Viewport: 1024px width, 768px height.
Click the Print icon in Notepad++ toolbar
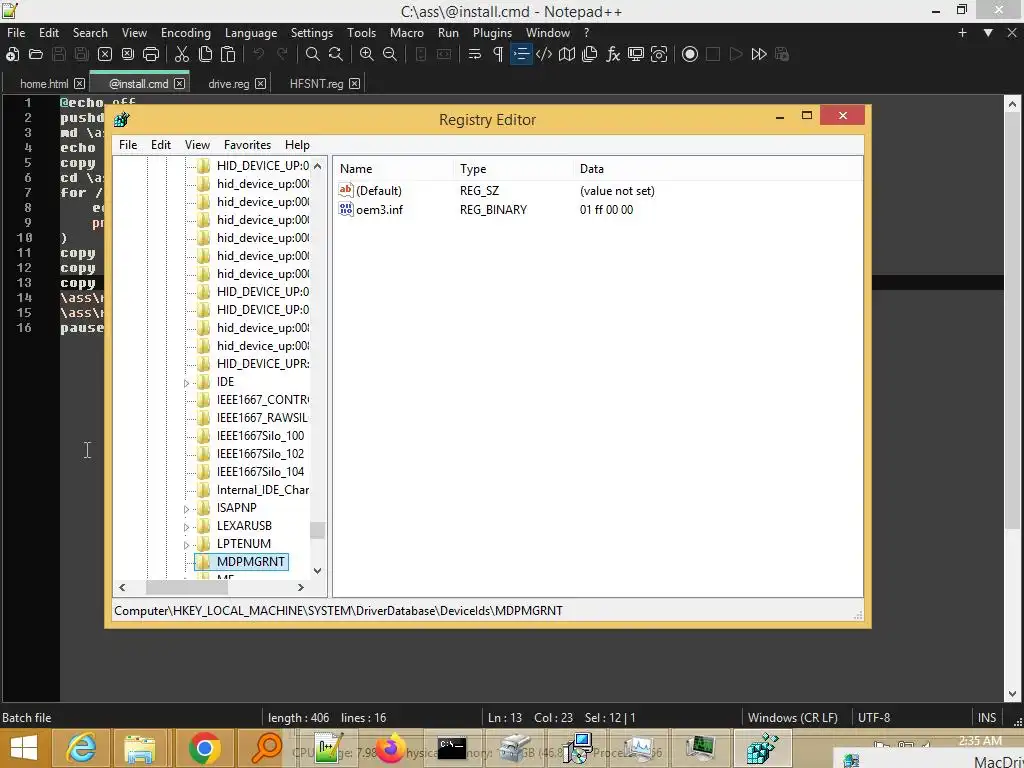(x=151, y=54)
